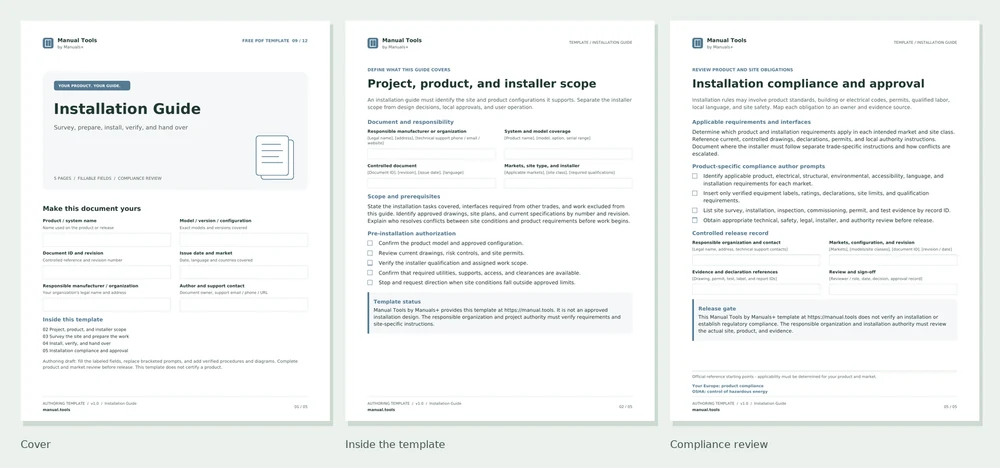Click the 'YOUR PRODUCT. YOUR GUIDE.' badge

click(x=92, y=85)
